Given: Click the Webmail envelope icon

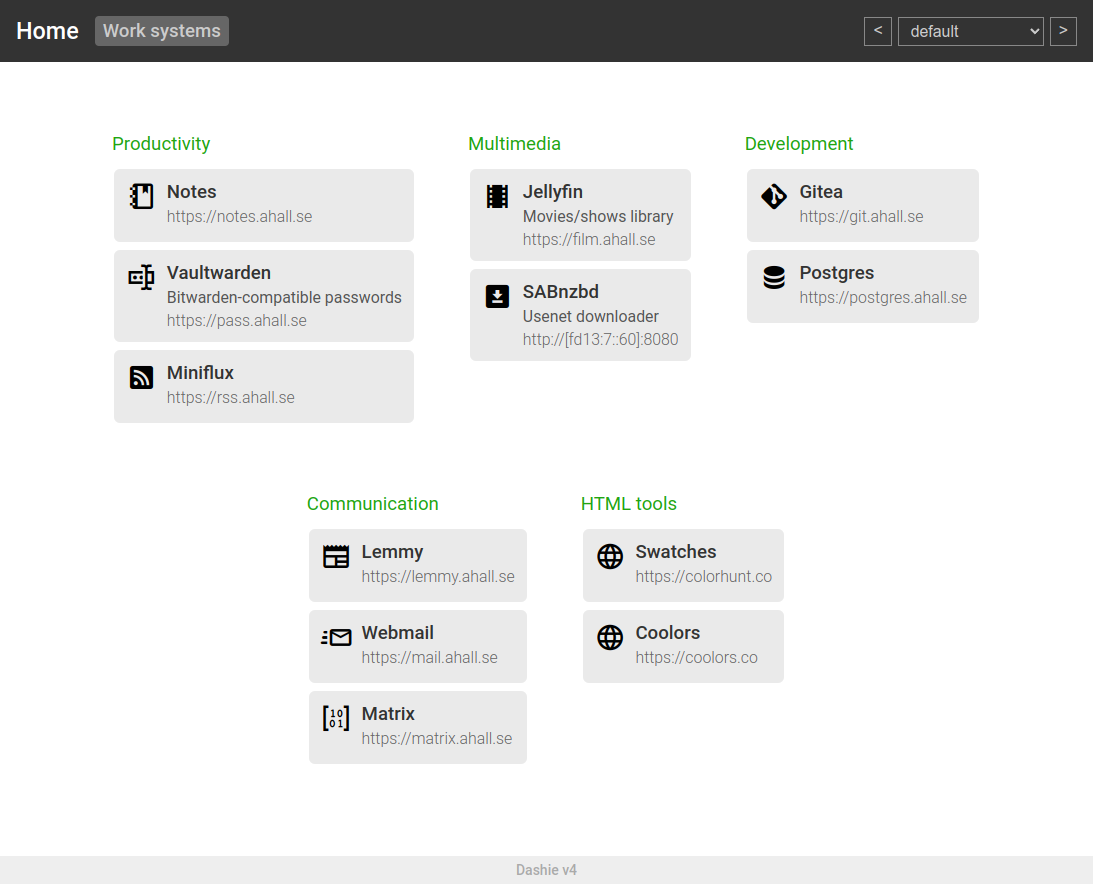Looking at the screenshot, I should point(336,637).
